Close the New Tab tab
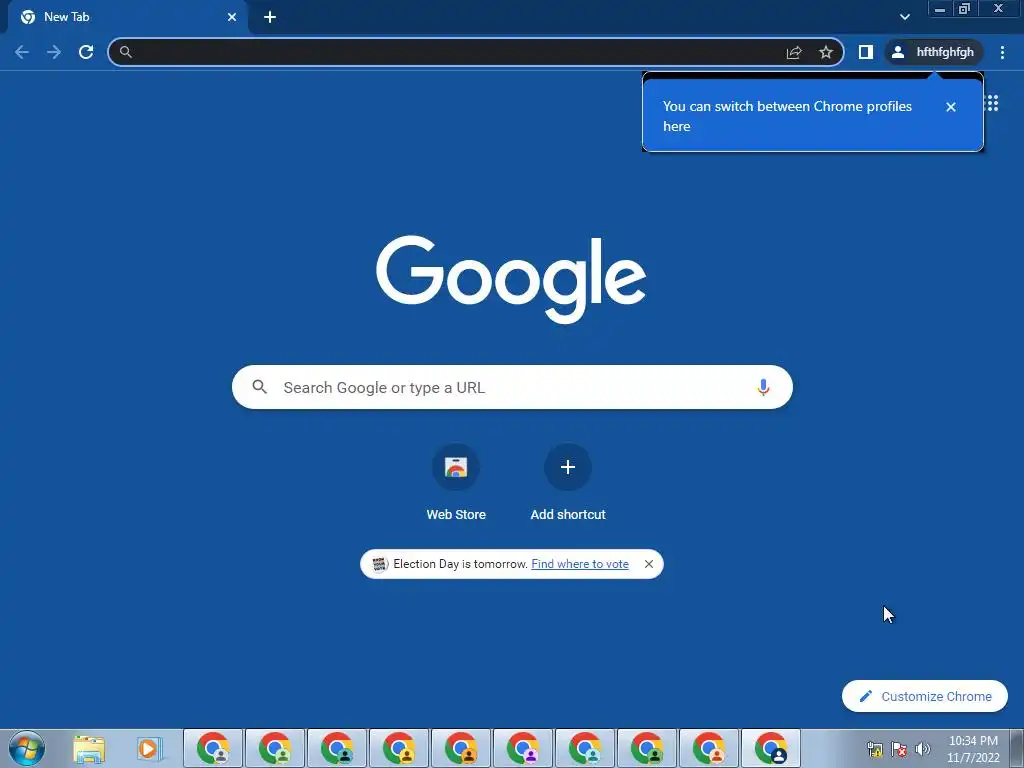Screen dimensions: 1024x768 click(232, 17)
